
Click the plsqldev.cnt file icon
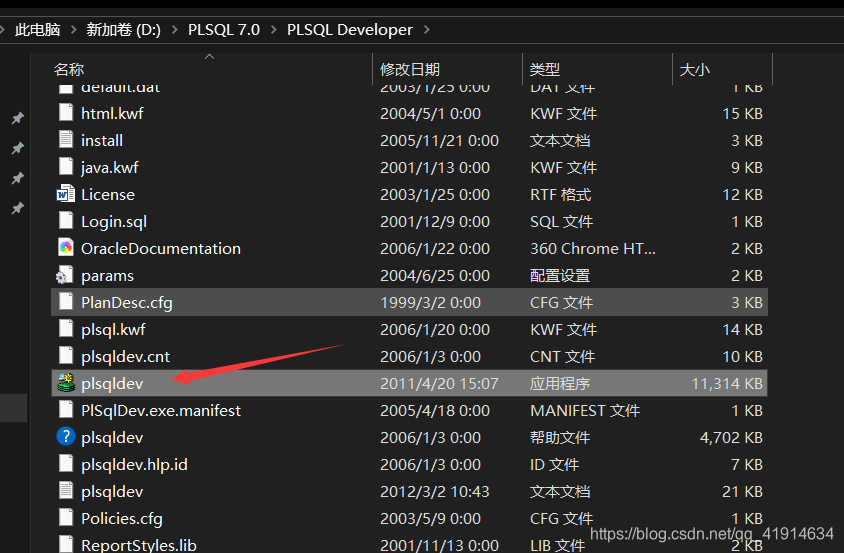click(x=66, y=356)
